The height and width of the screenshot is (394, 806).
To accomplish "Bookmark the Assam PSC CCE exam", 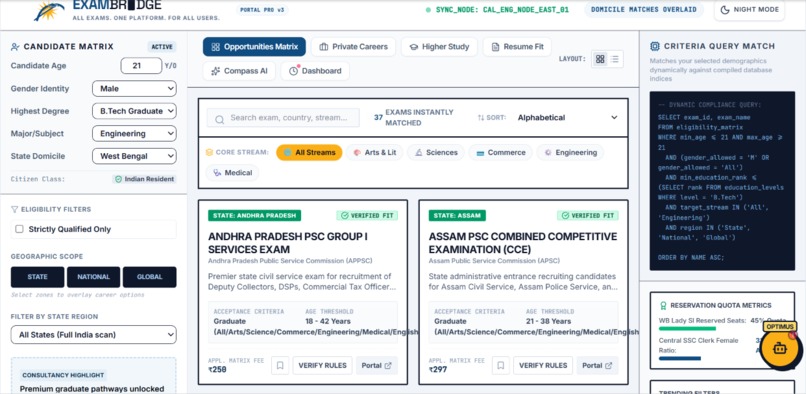I will tap(501, 366).
